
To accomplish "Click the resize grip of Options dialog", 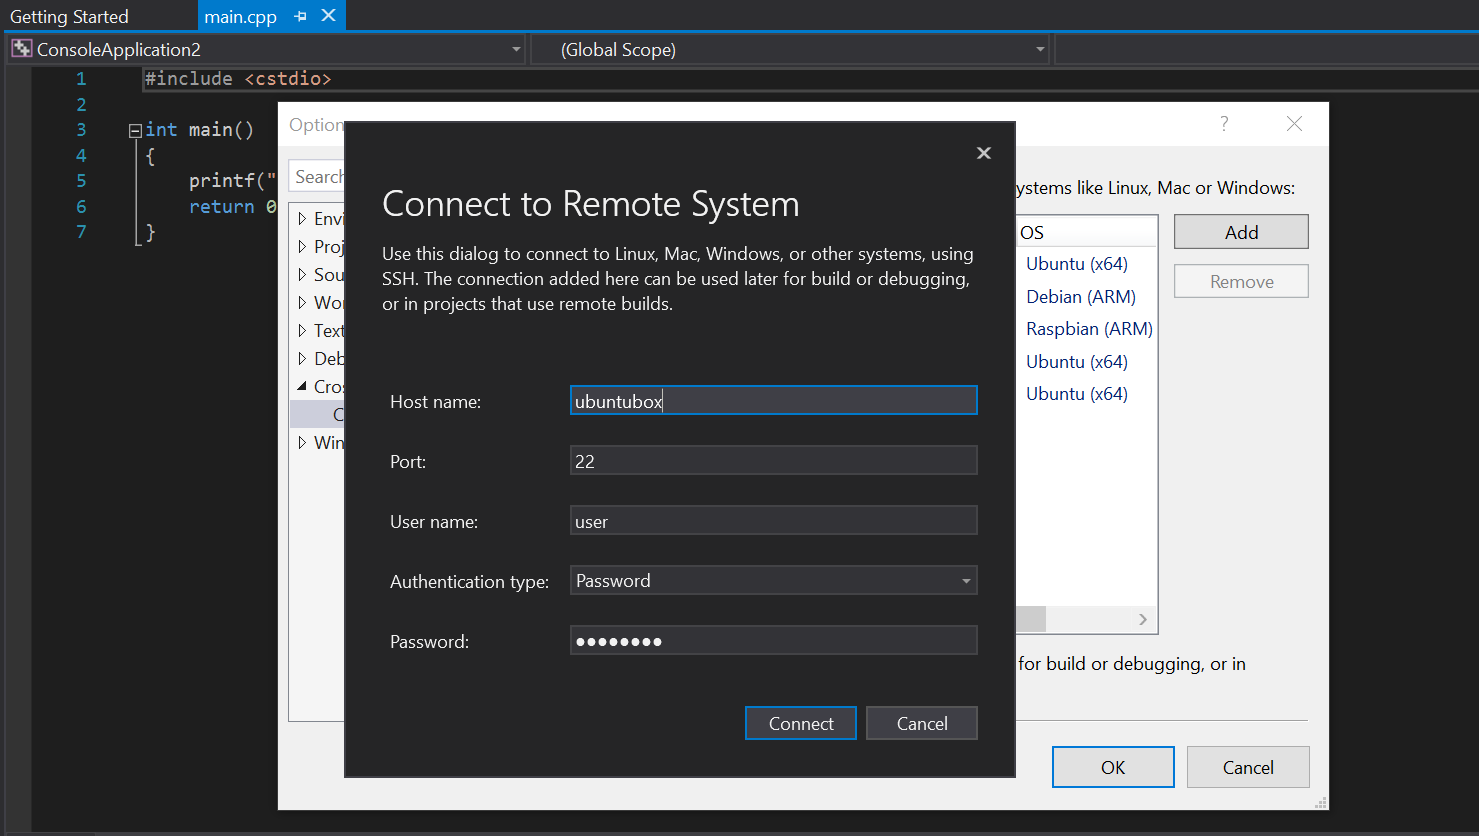I will [x=1321, y=802].
